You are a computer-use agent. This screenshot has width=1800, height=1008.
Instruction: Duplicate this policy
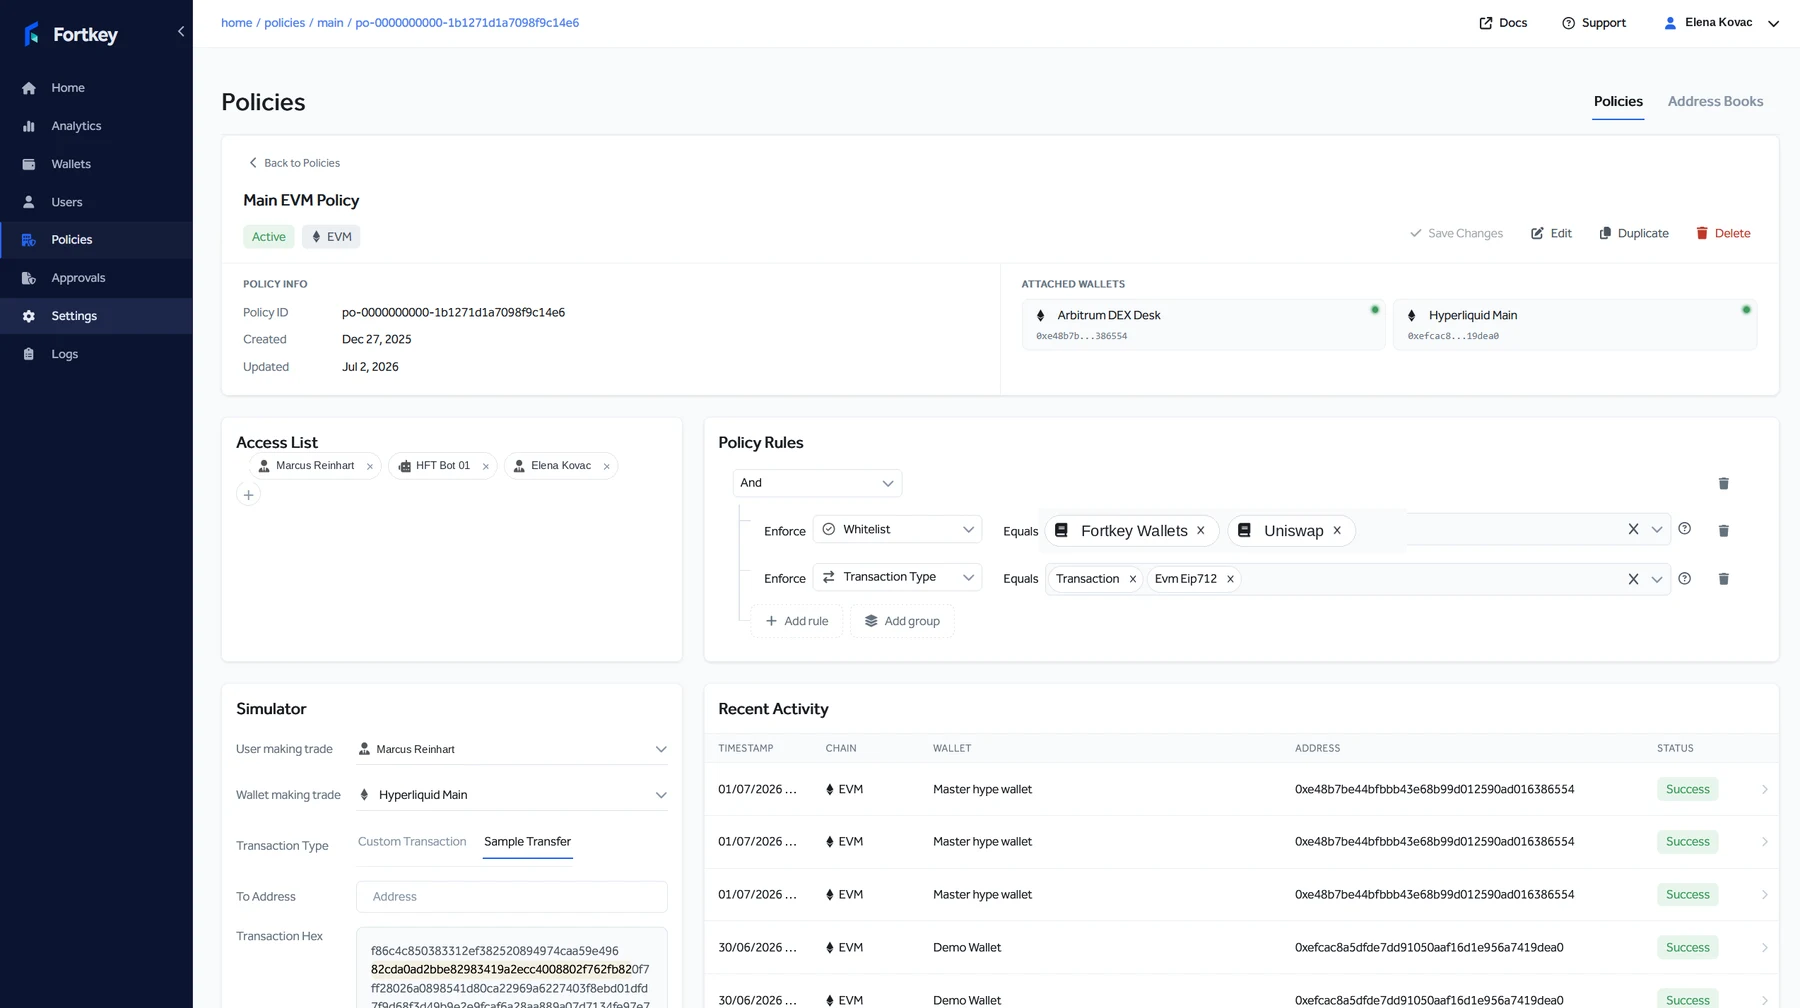point(1633,234)
